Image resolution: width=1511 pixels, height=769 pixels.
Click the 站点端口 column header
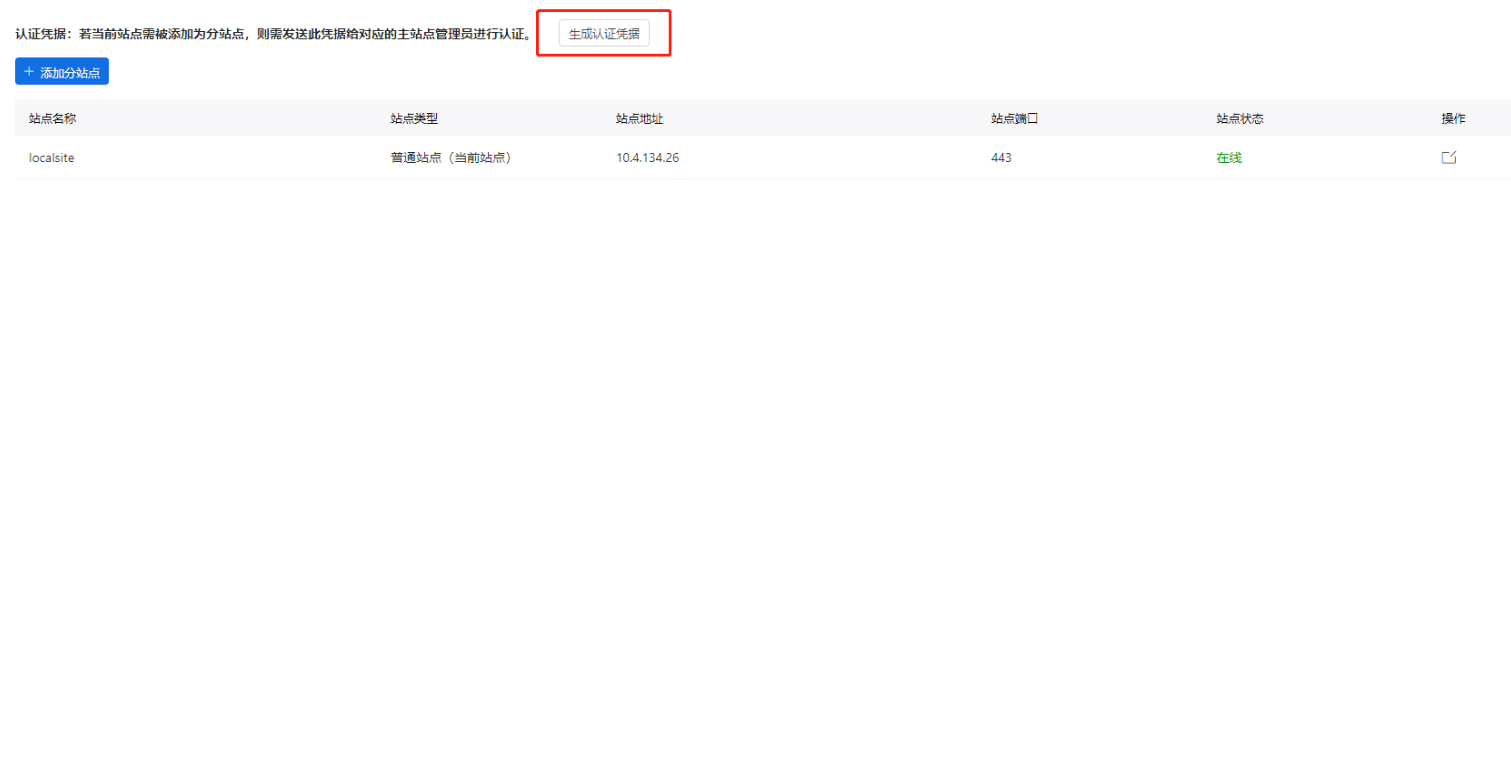(x=1015, y=118)
